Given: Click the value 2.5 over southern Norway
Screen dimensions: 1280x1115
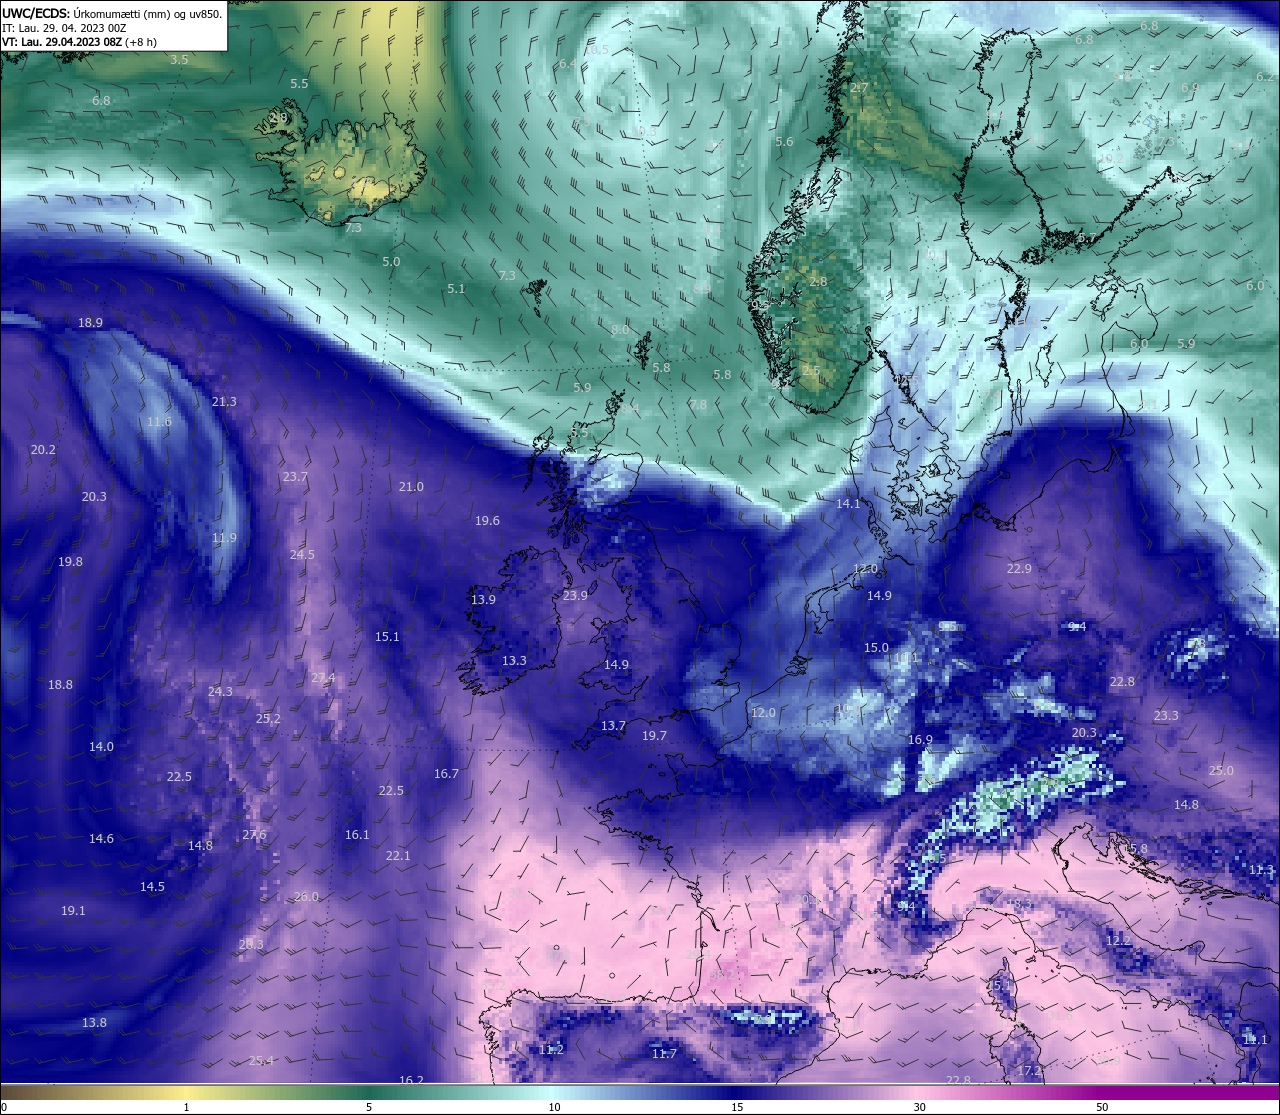Looking at the screenshot, I should point(811,371).
